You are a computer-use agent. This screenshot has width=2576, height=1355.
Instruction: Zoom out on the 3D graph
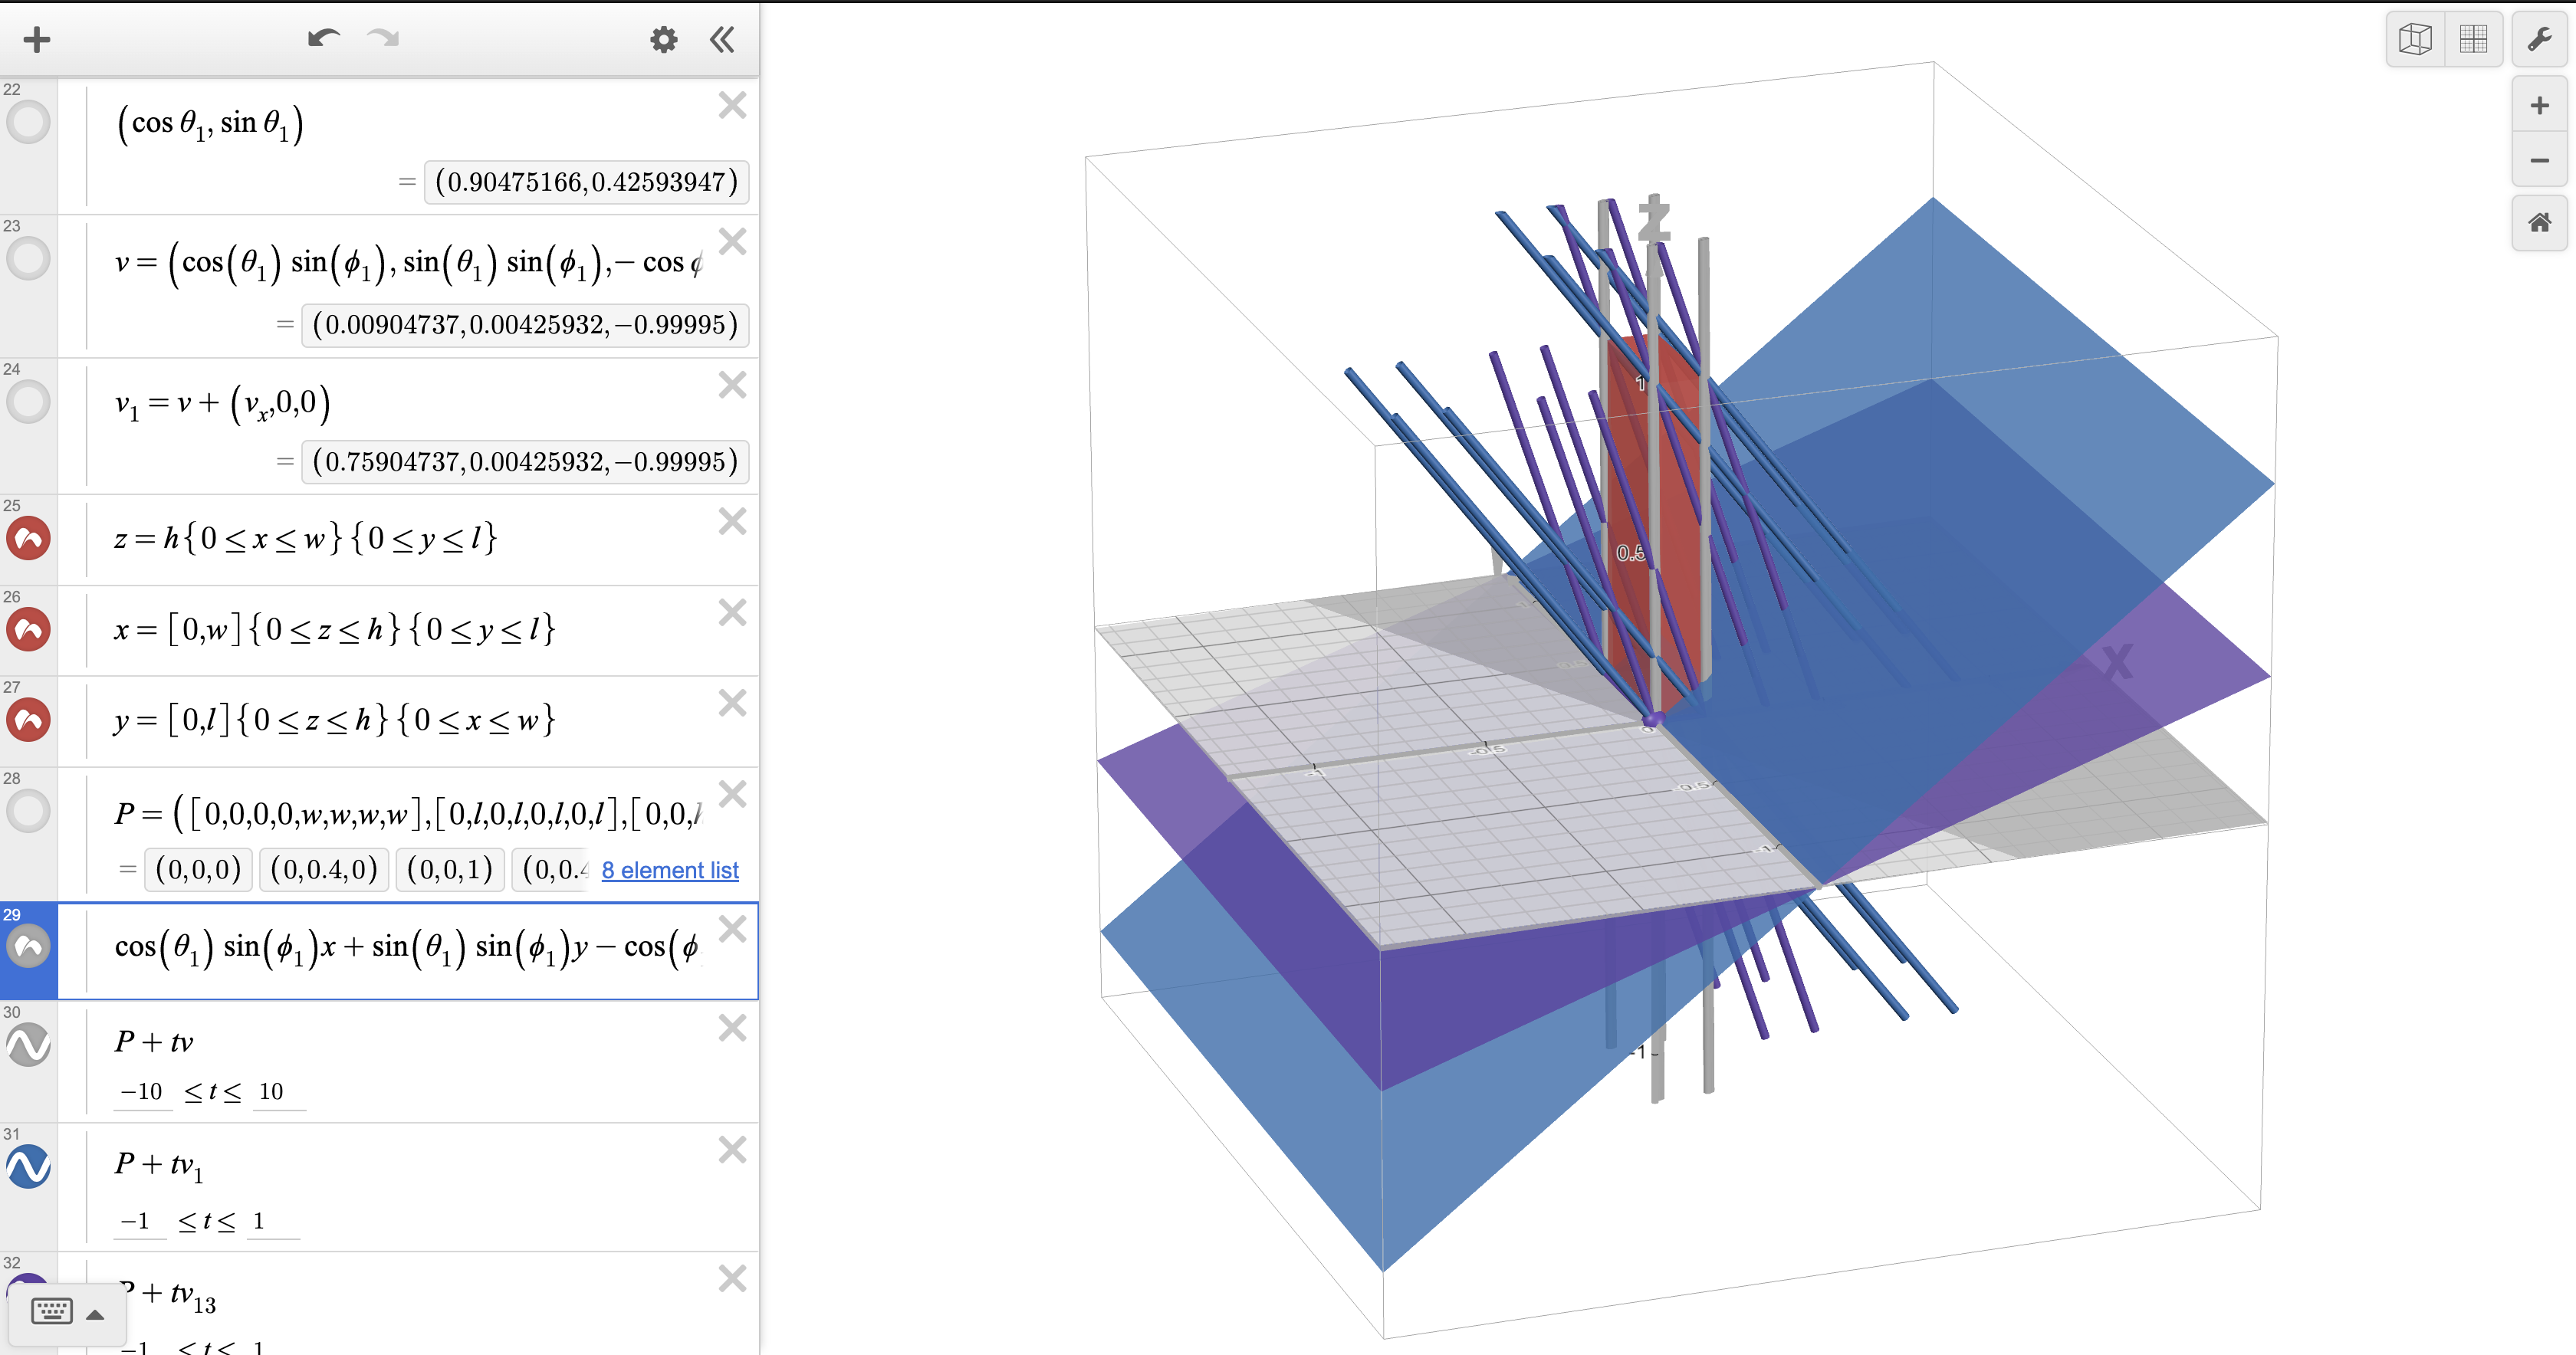click(x=2539, y=160)
